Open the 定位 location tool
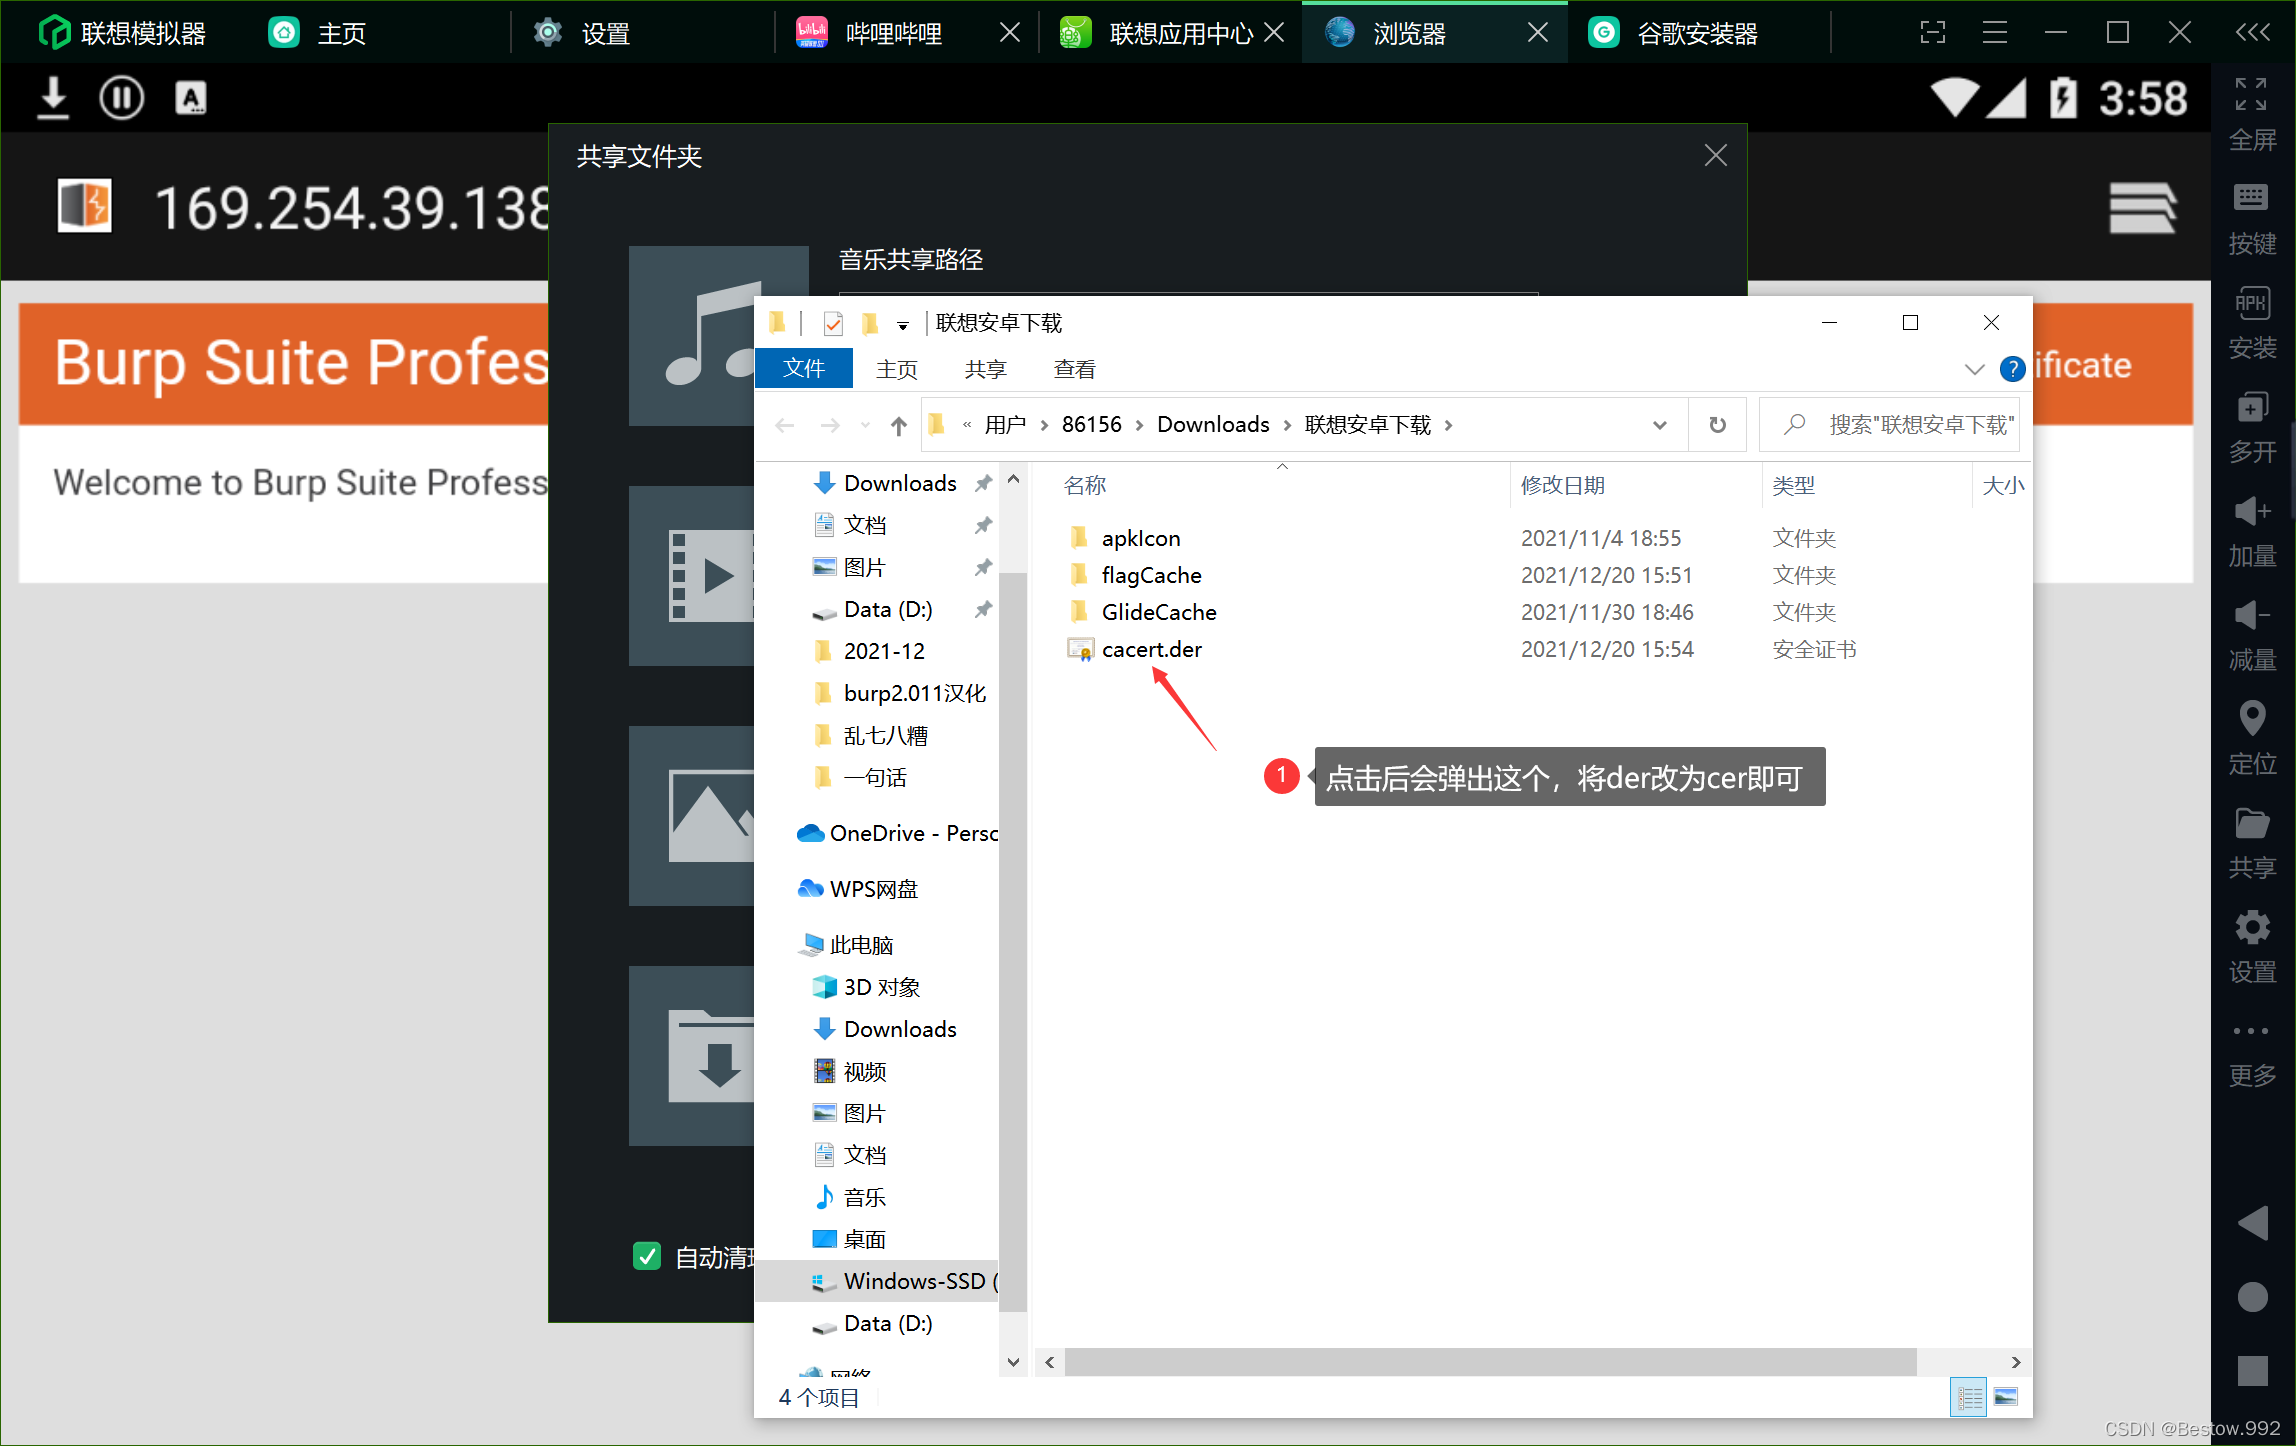This screenshot has height=1446, width=2296. 2251,718
